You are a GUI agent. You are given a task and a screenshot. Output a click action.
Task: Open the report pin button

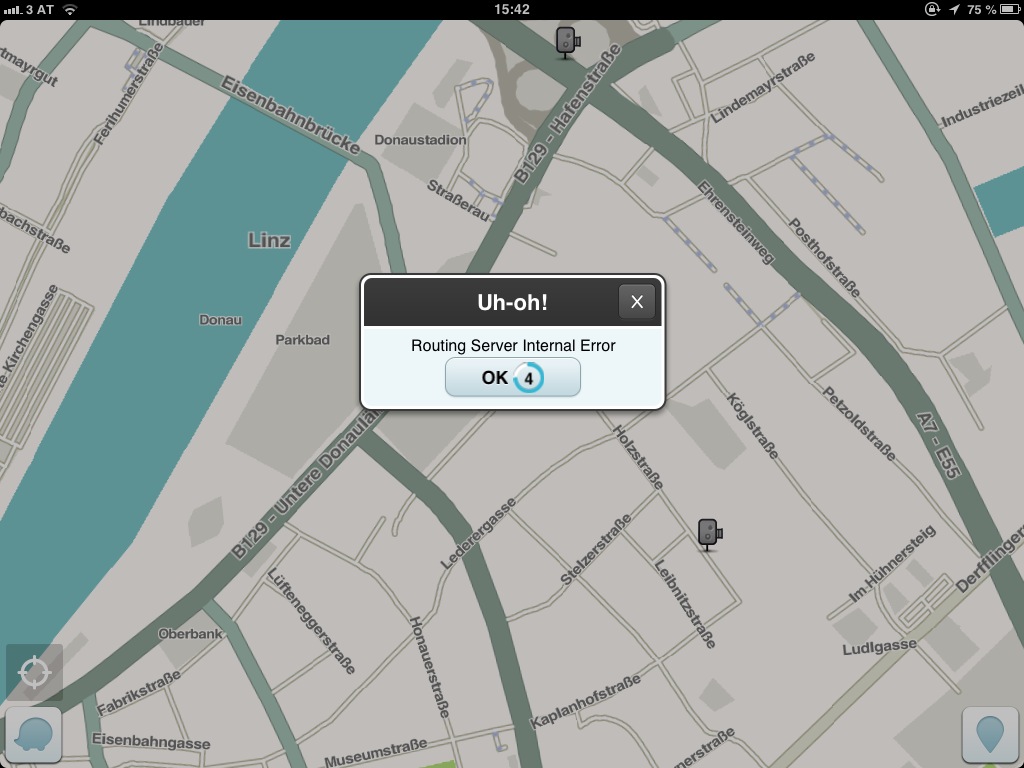tap(990, 735)
